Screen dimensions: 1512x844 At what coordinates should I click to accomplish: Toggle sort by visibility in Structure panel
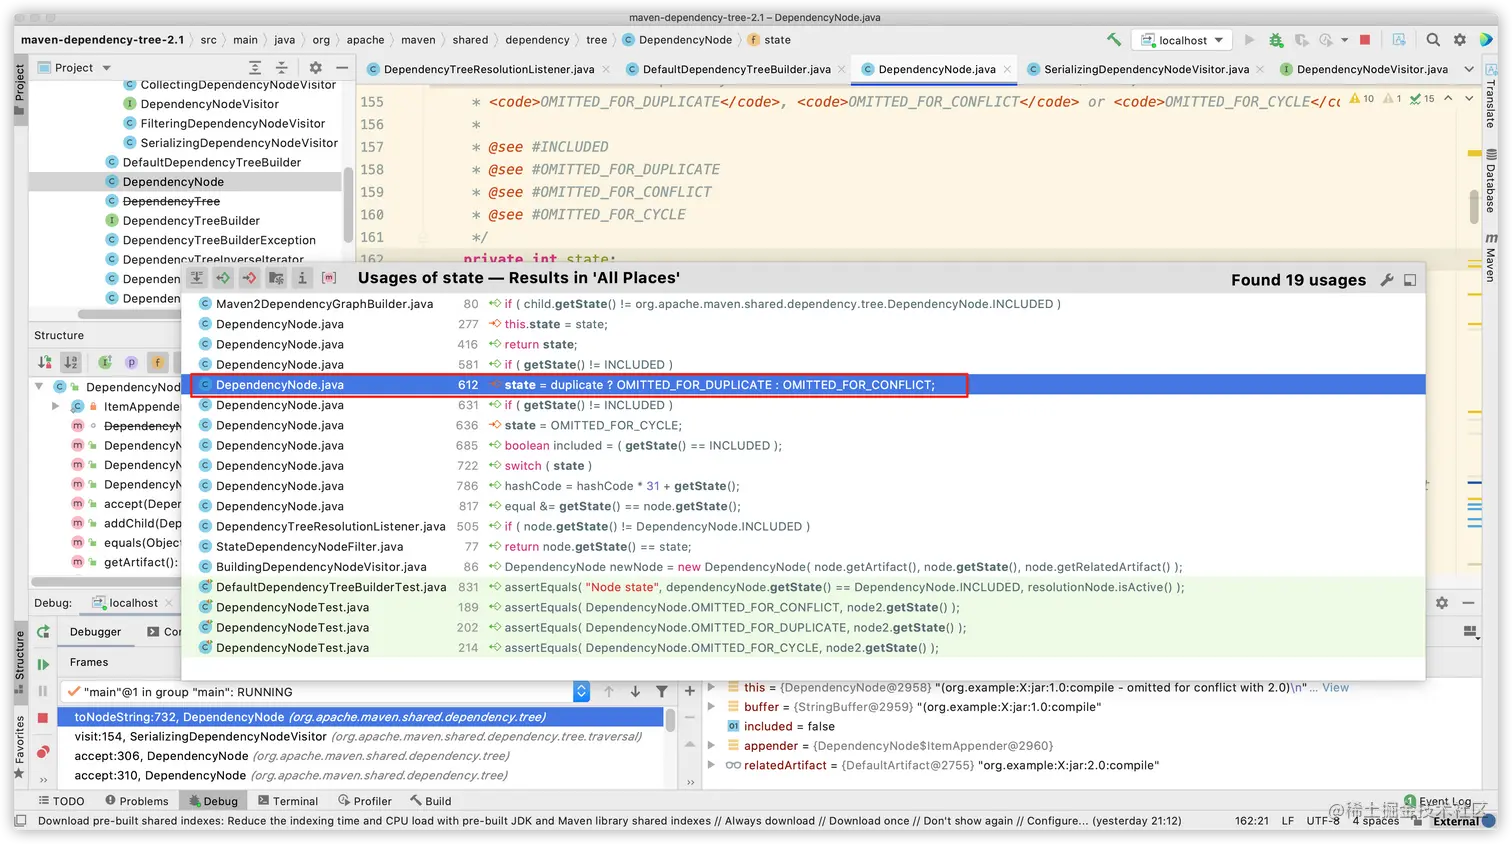(x=44, y=362)
